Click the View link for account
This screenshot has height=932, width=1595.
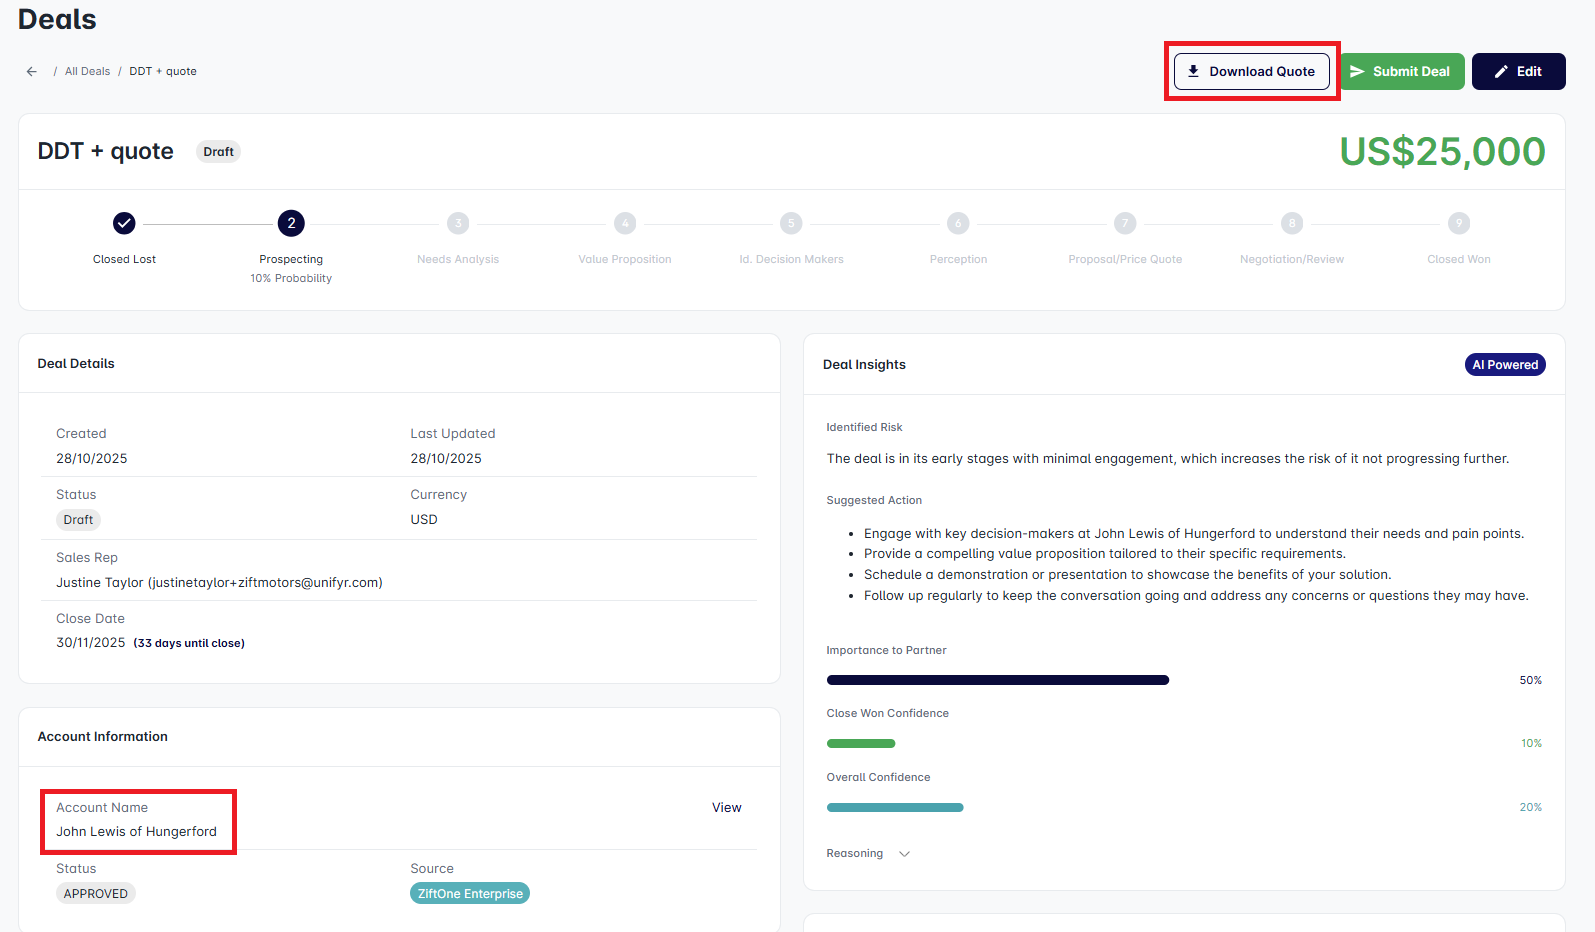(726, 808)
